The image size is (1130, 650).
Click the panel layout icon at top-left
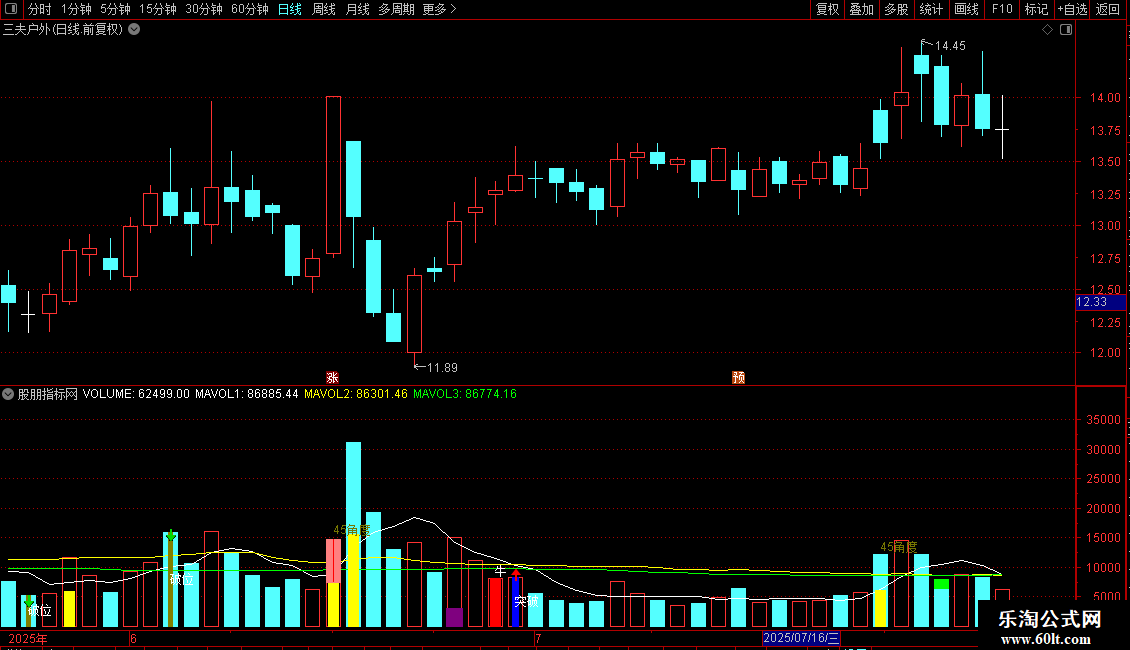(11, 9)
